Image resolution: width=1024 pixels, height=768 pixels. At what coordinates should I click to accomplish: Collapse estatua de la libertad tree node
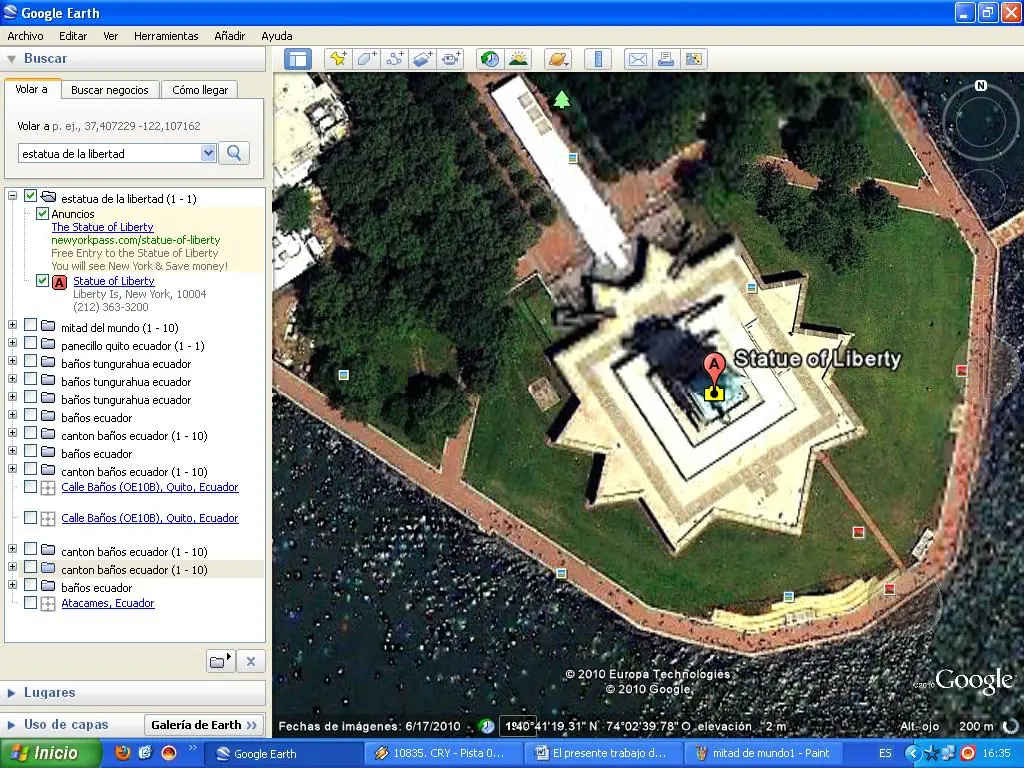(12, 195)
